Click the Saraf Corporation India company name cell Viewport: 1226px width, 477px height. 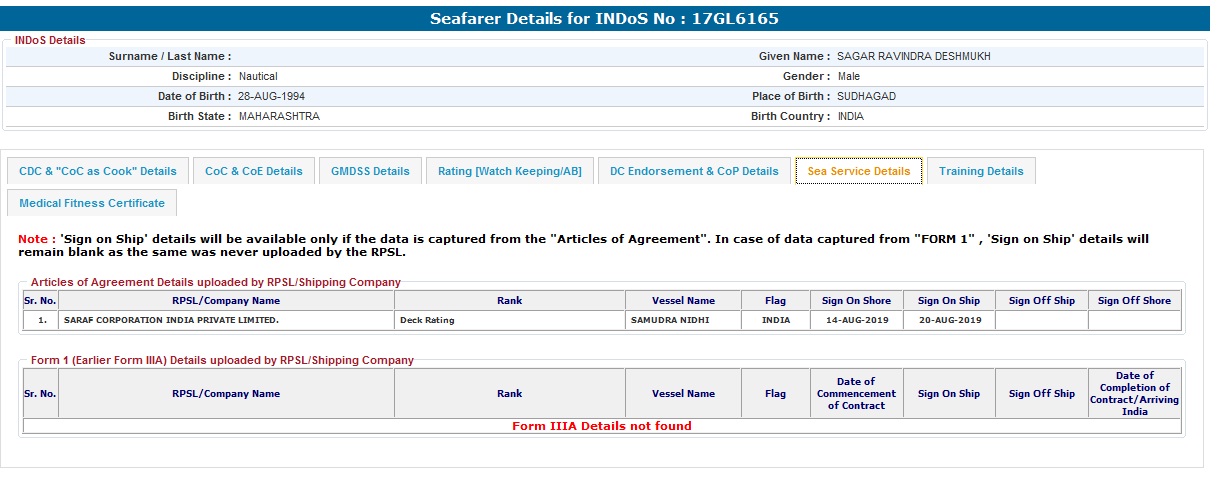coord(171,320)
